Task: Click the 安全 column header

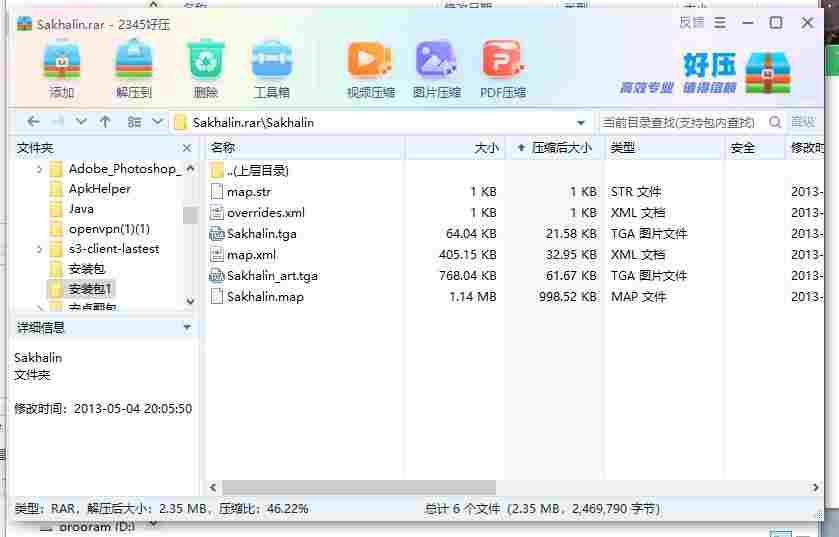Action: pos(754,148)
